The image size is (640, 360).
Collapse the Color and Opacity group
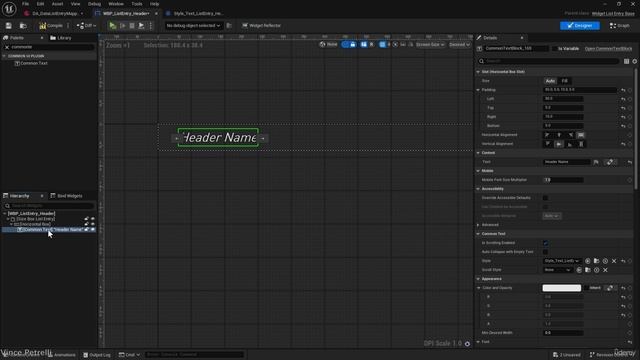click(x=479, y=288)
